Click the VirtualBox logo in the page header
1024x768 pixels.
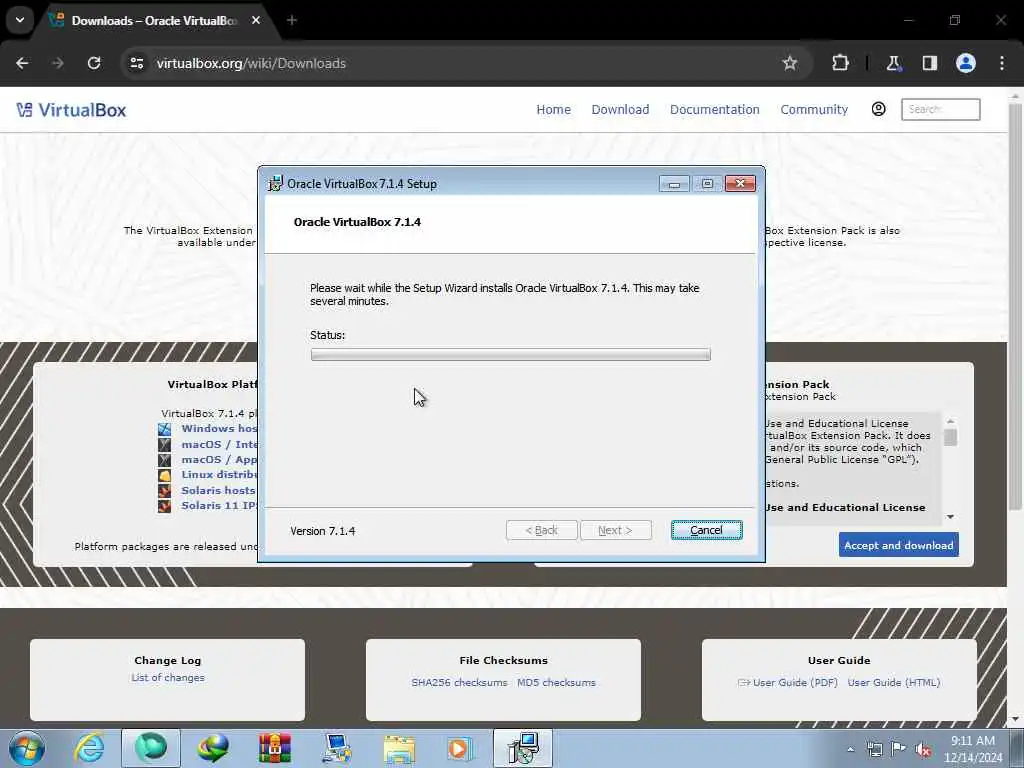[x=71, y=110]
